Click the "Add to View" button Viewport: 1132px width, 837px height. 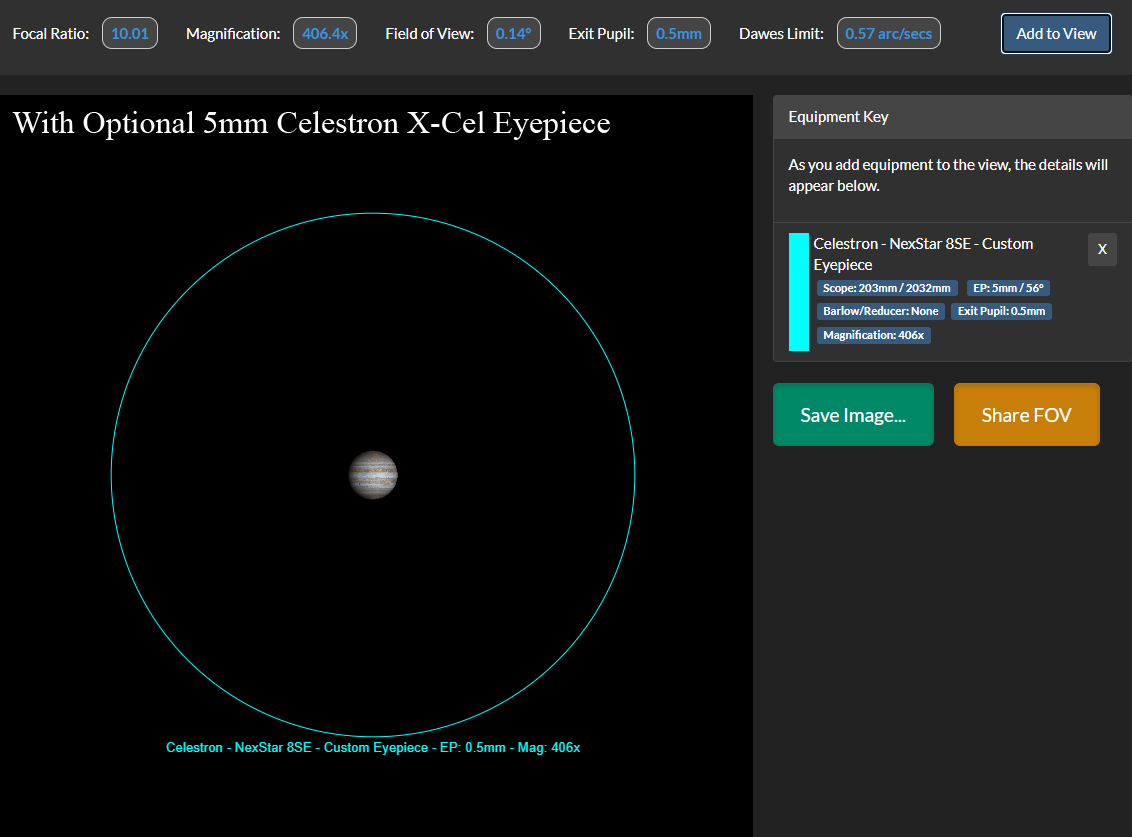pyautogui.click(x=1056, y=33)
